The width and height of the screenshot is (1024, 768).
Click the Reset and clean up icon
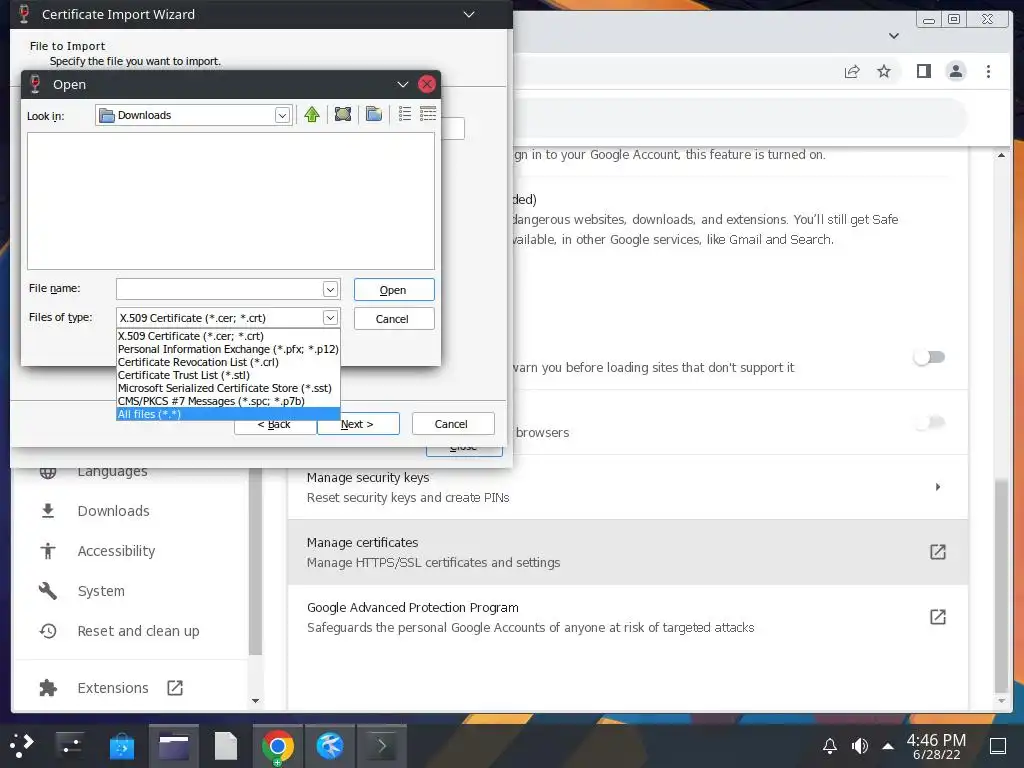click(x=48, y=631)
